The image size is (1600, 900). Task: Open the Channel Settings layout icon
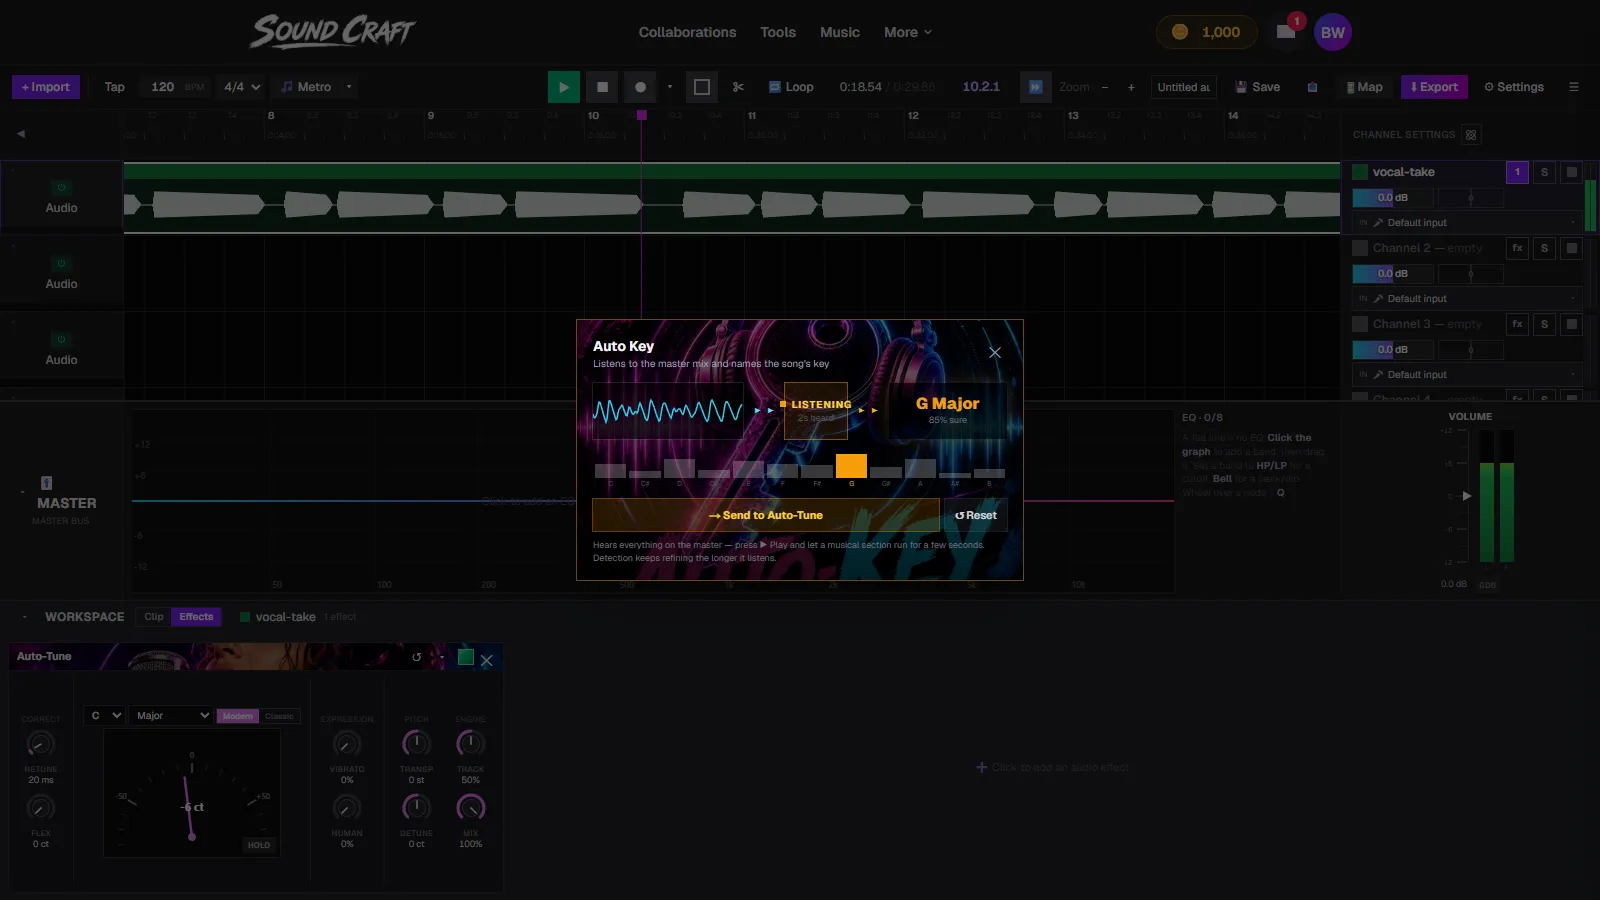point(1470,135)
